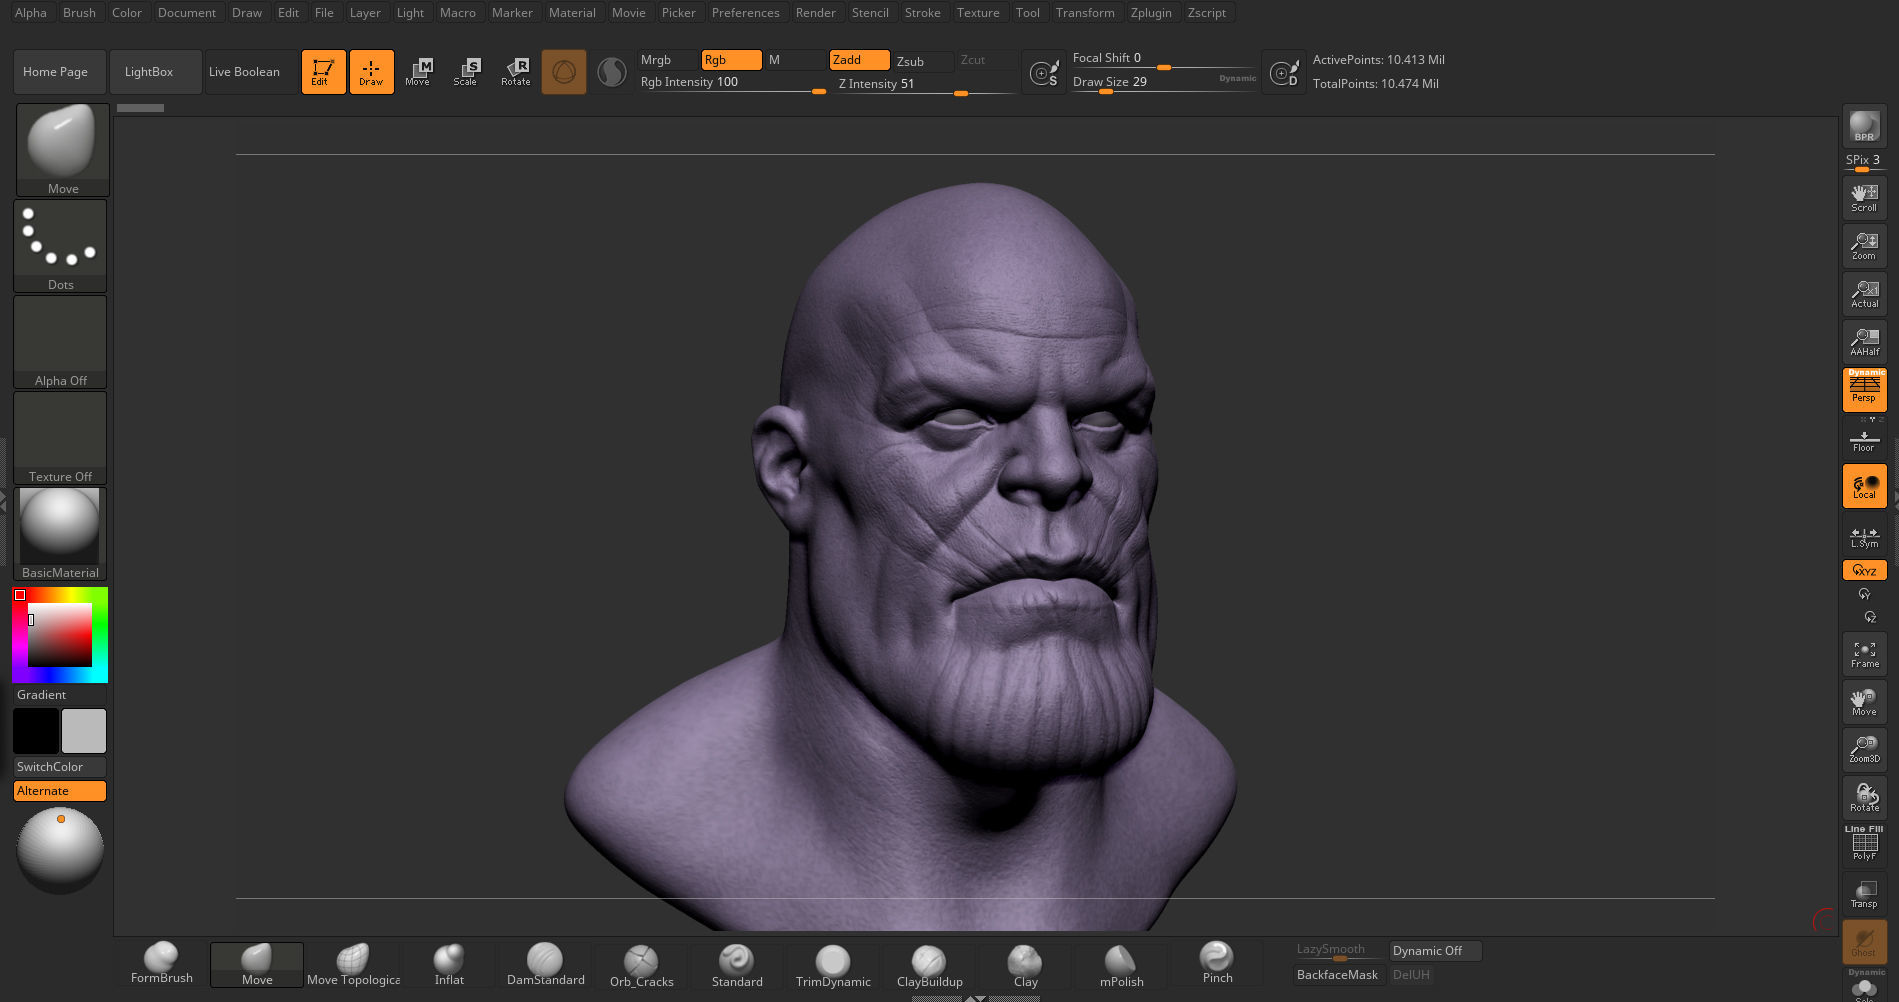
Task: Click the right-shelf Rotate view icon
Action: pos(1864,798)
